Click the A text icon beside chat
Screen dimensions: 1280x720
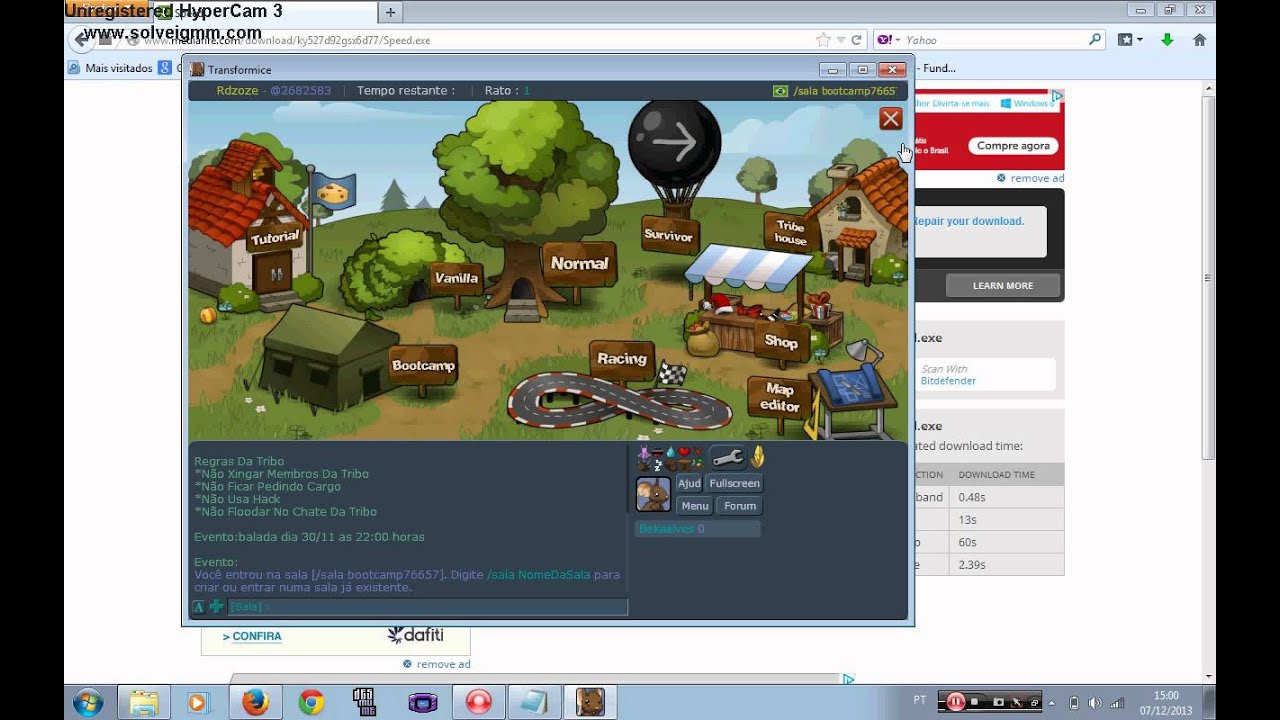(199, 607)
